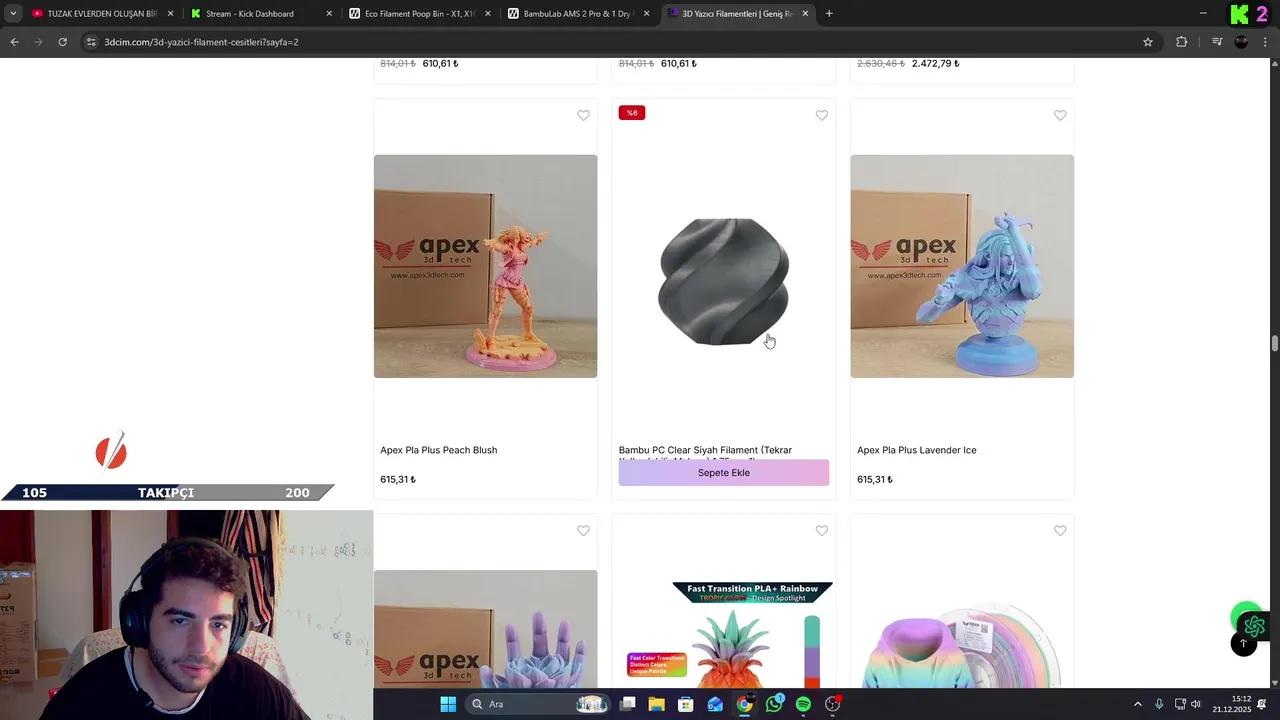View the Apex blue hand-model product image
Screen dimensions: 1280x720
coord(485,630)
